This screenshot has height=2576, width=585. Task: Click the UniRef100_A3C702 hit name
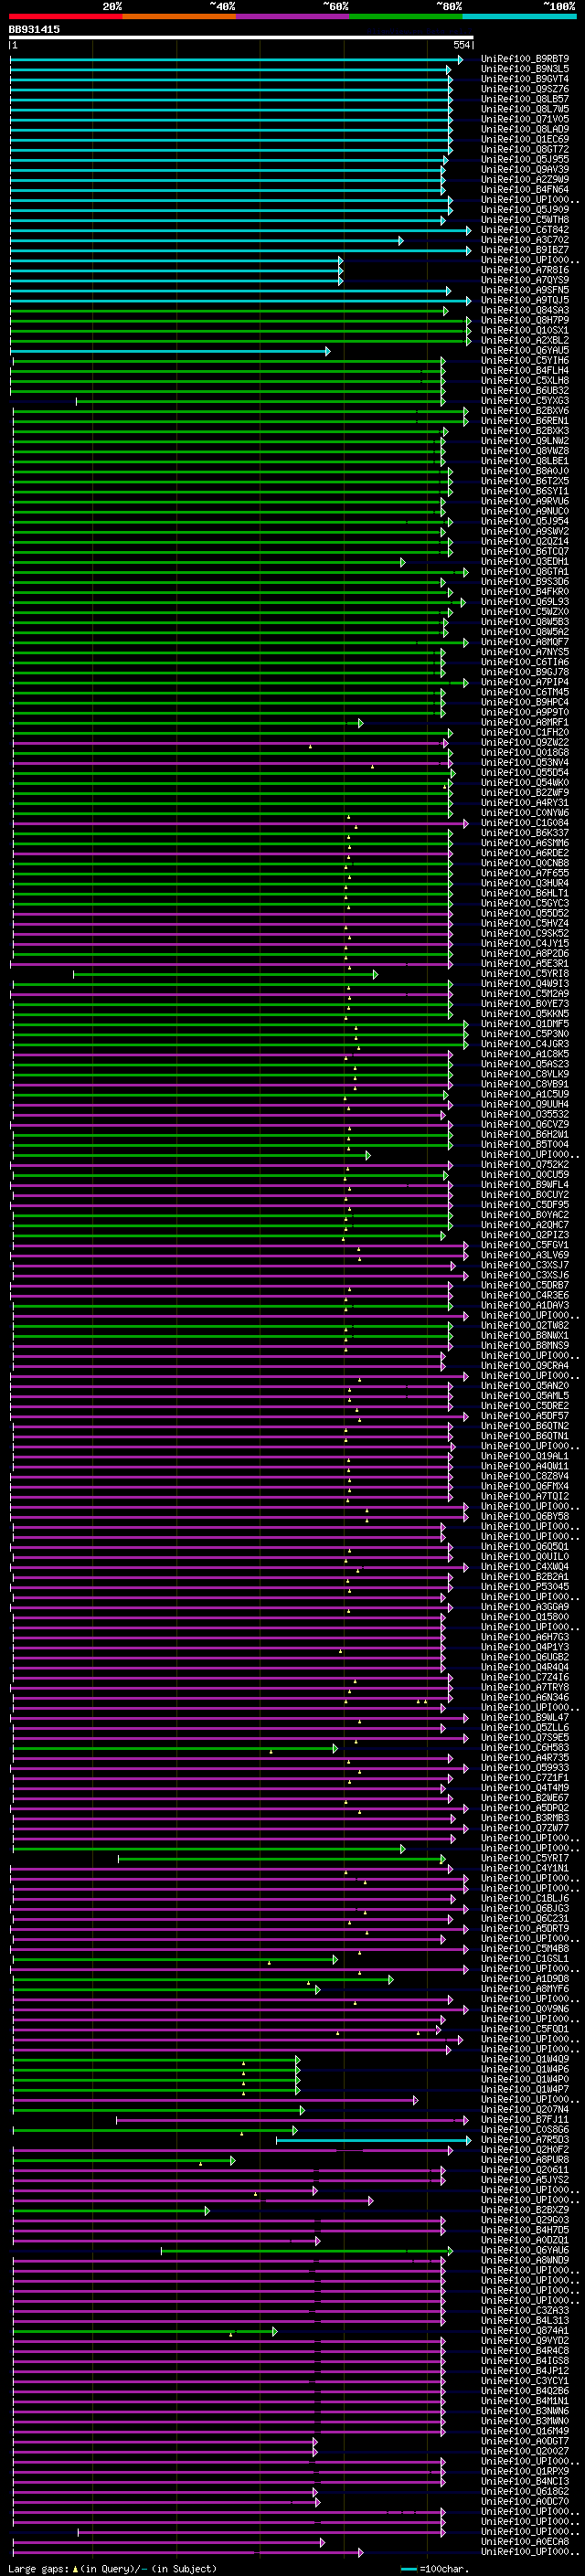525,240
